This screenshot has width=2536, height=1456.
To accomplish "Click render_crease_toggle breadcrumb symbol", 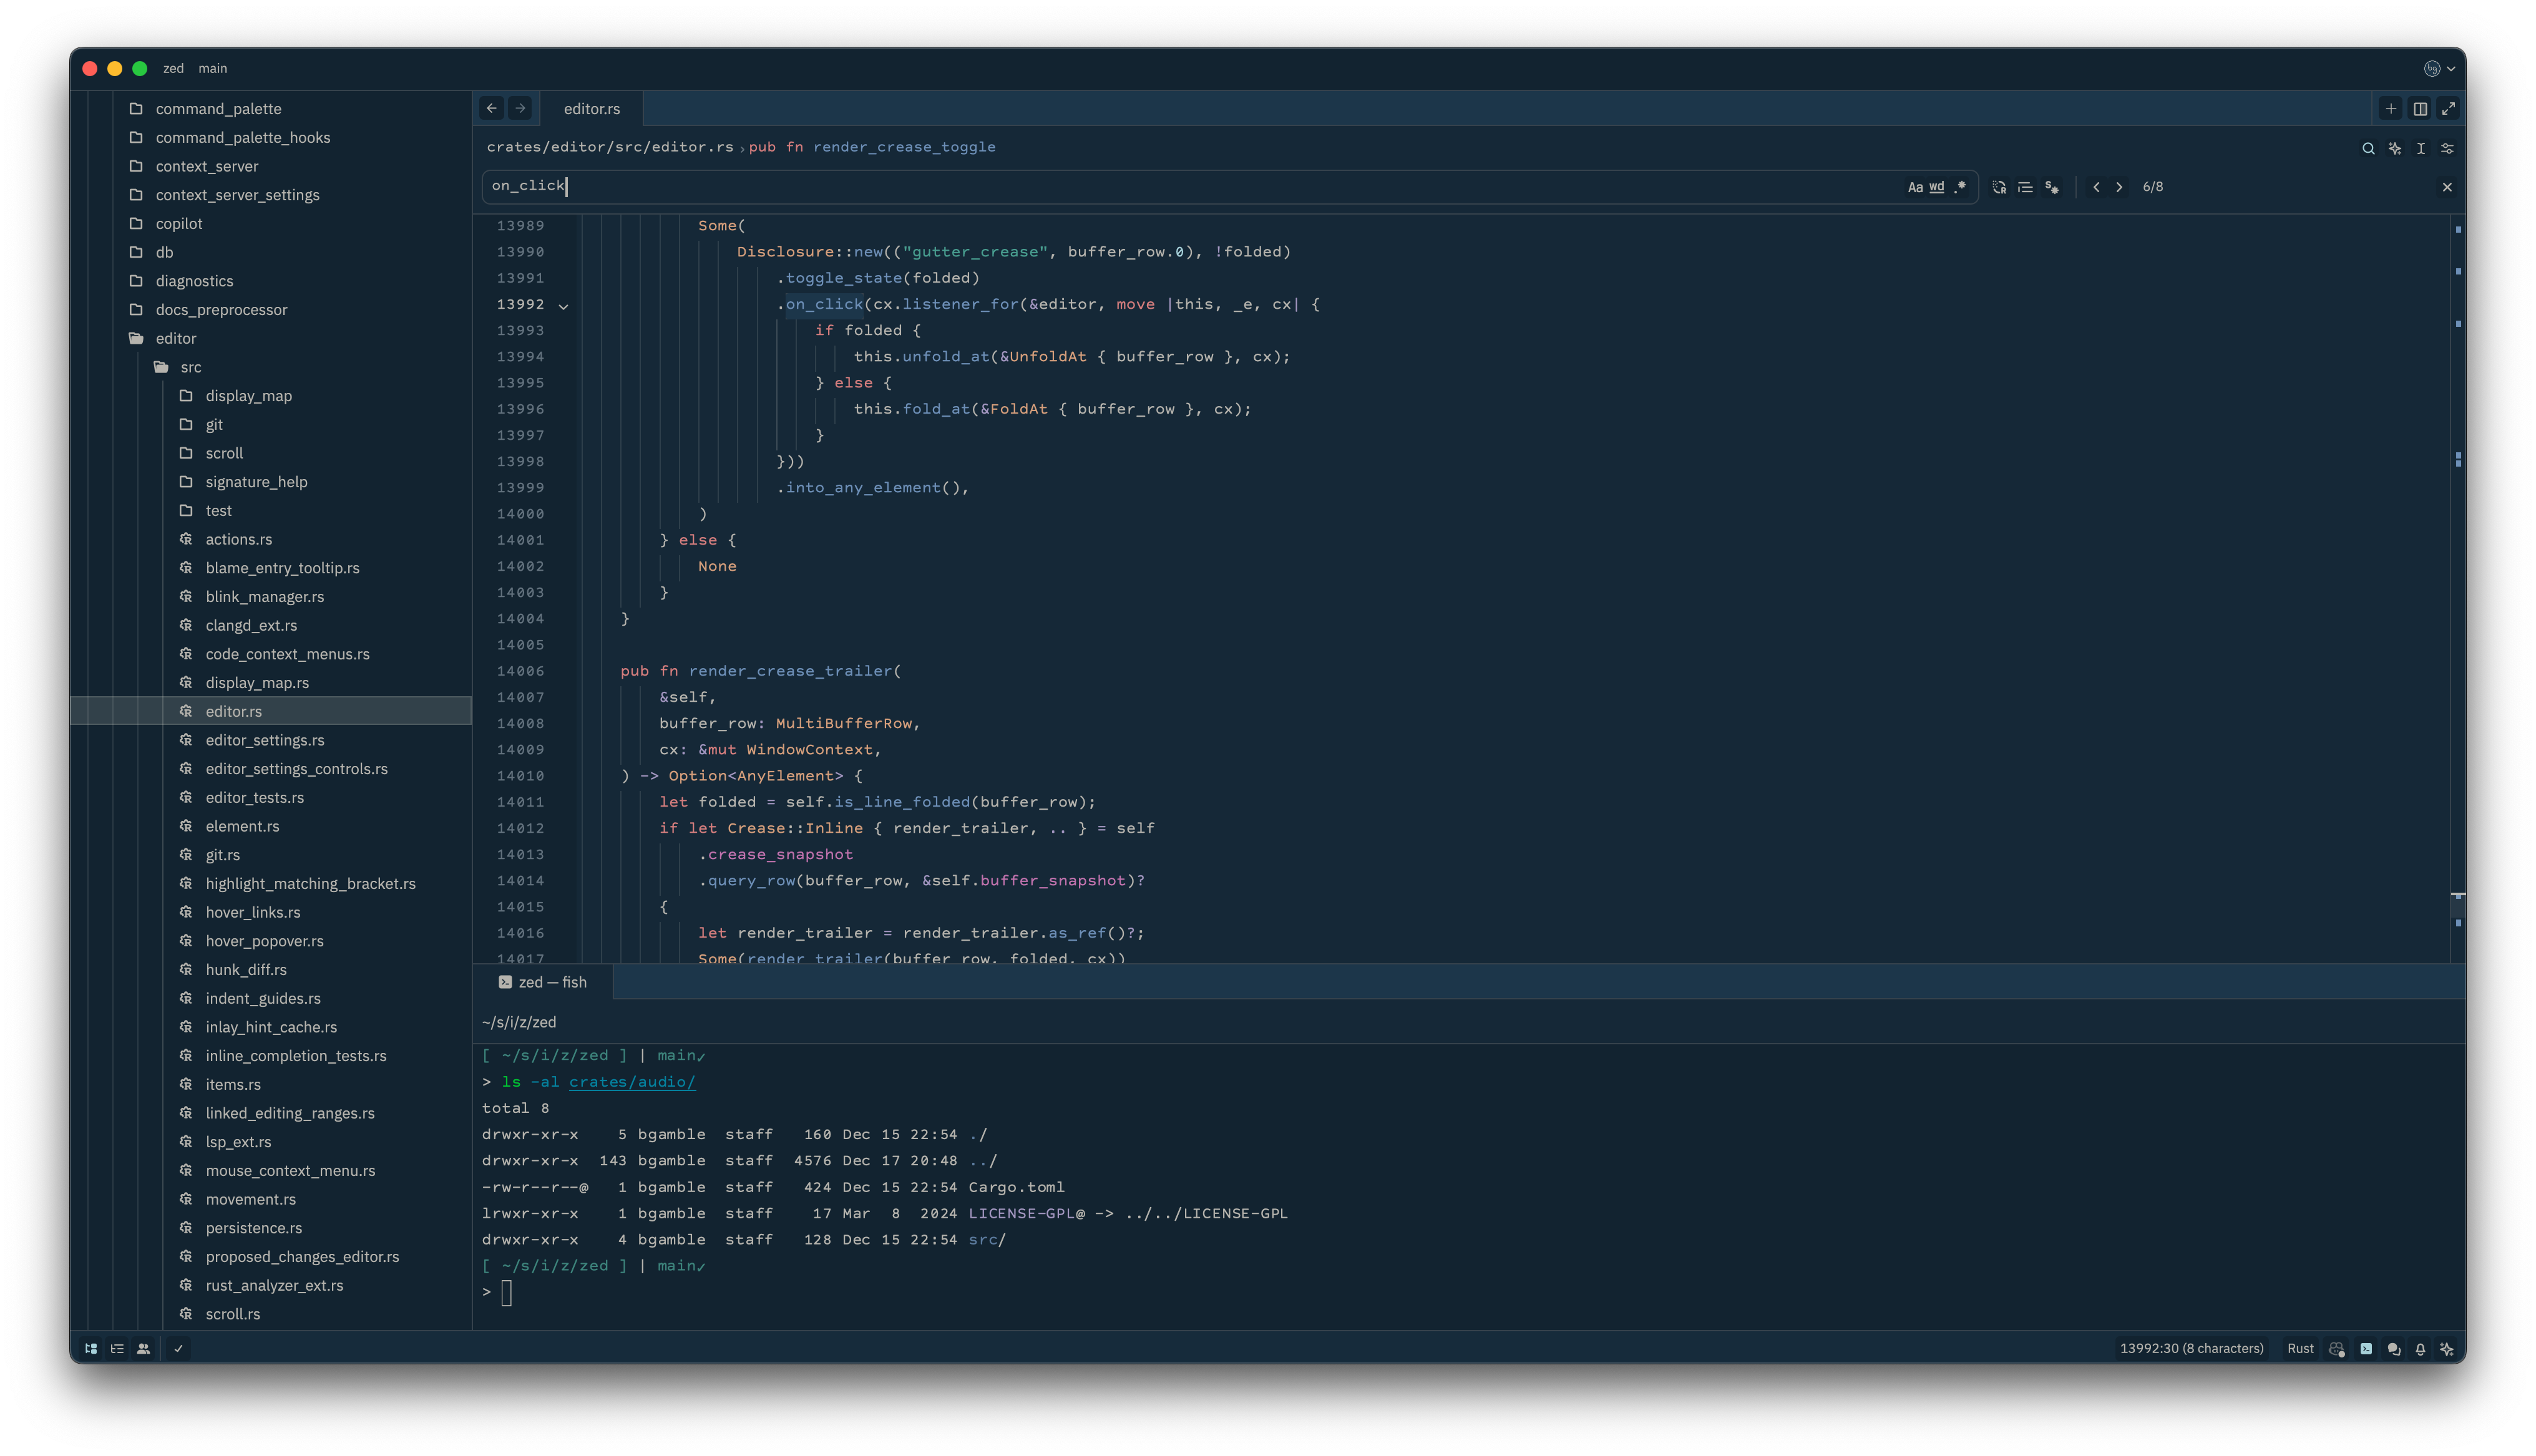I will pyautogui.click(x=904, y=147).
